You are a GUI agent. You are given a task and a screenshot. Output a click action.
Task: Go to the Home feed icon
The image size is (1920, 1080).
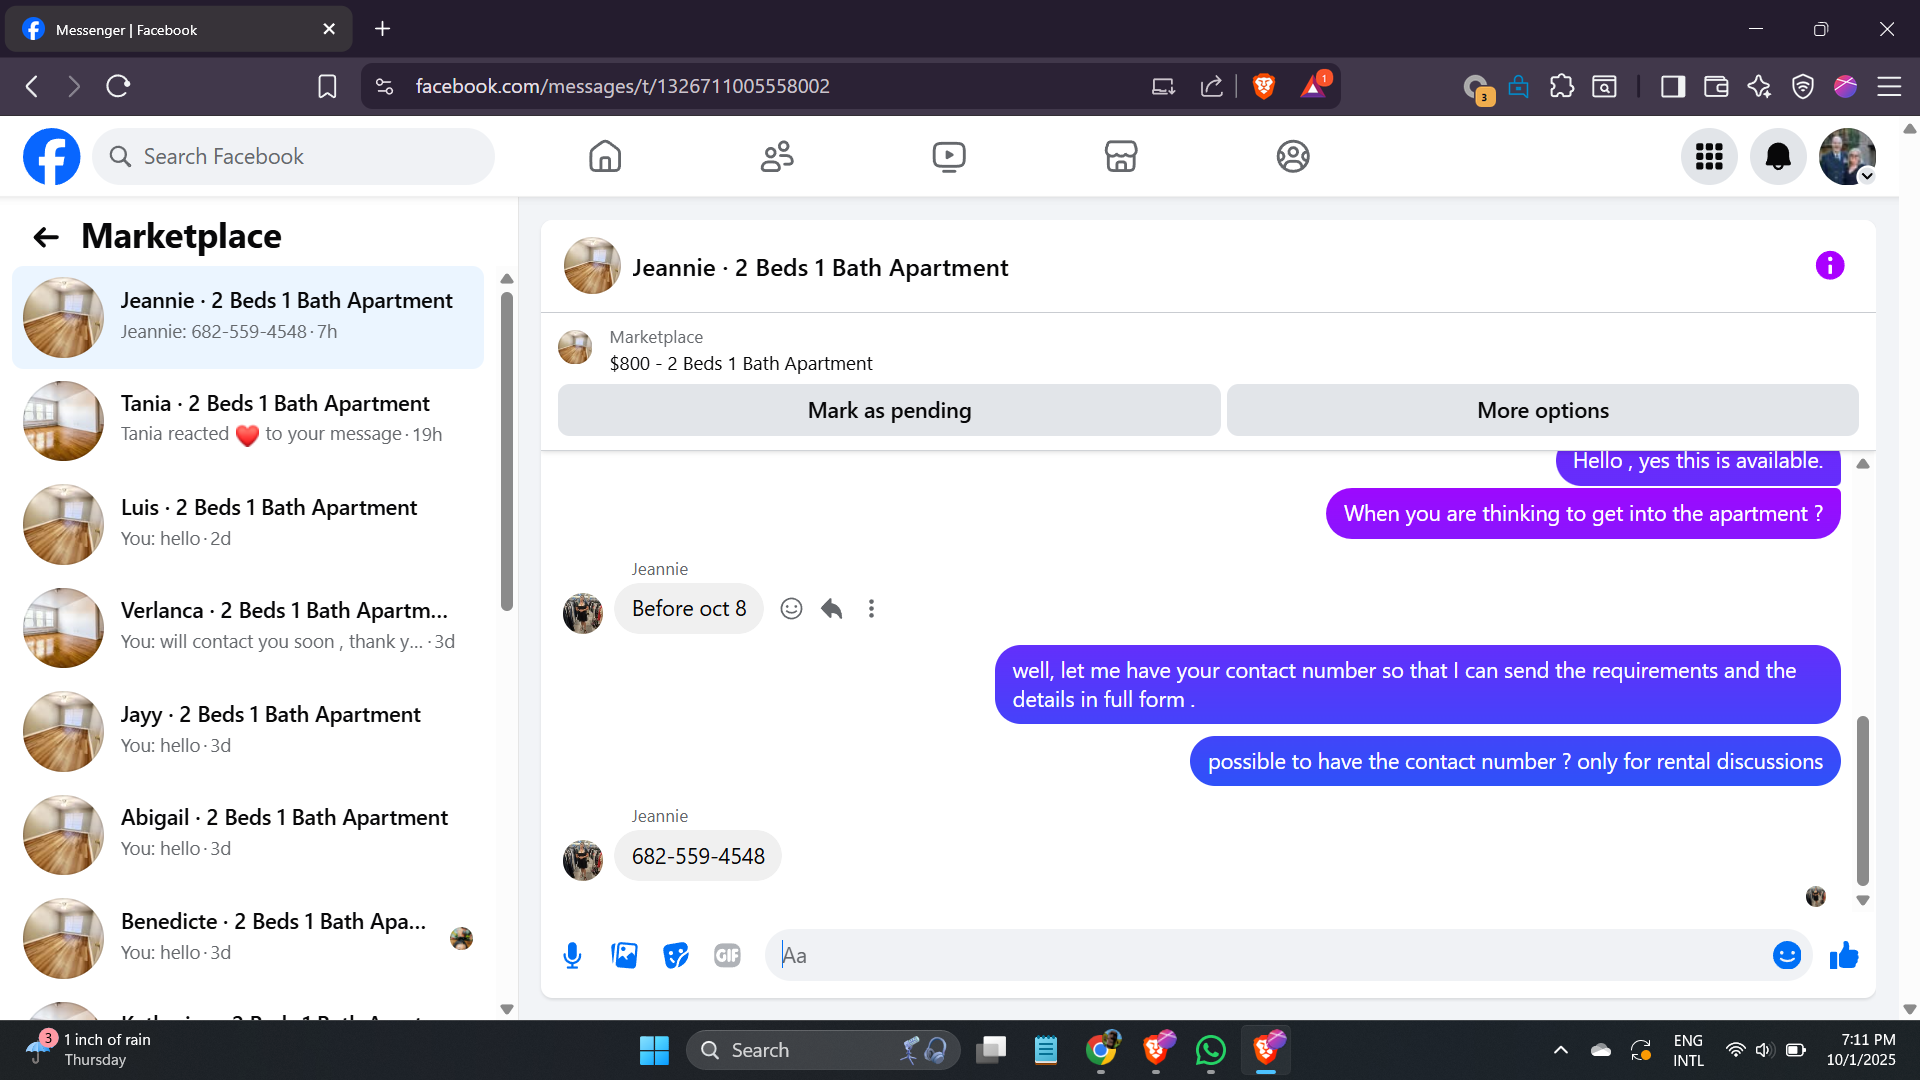click(605, 156)
